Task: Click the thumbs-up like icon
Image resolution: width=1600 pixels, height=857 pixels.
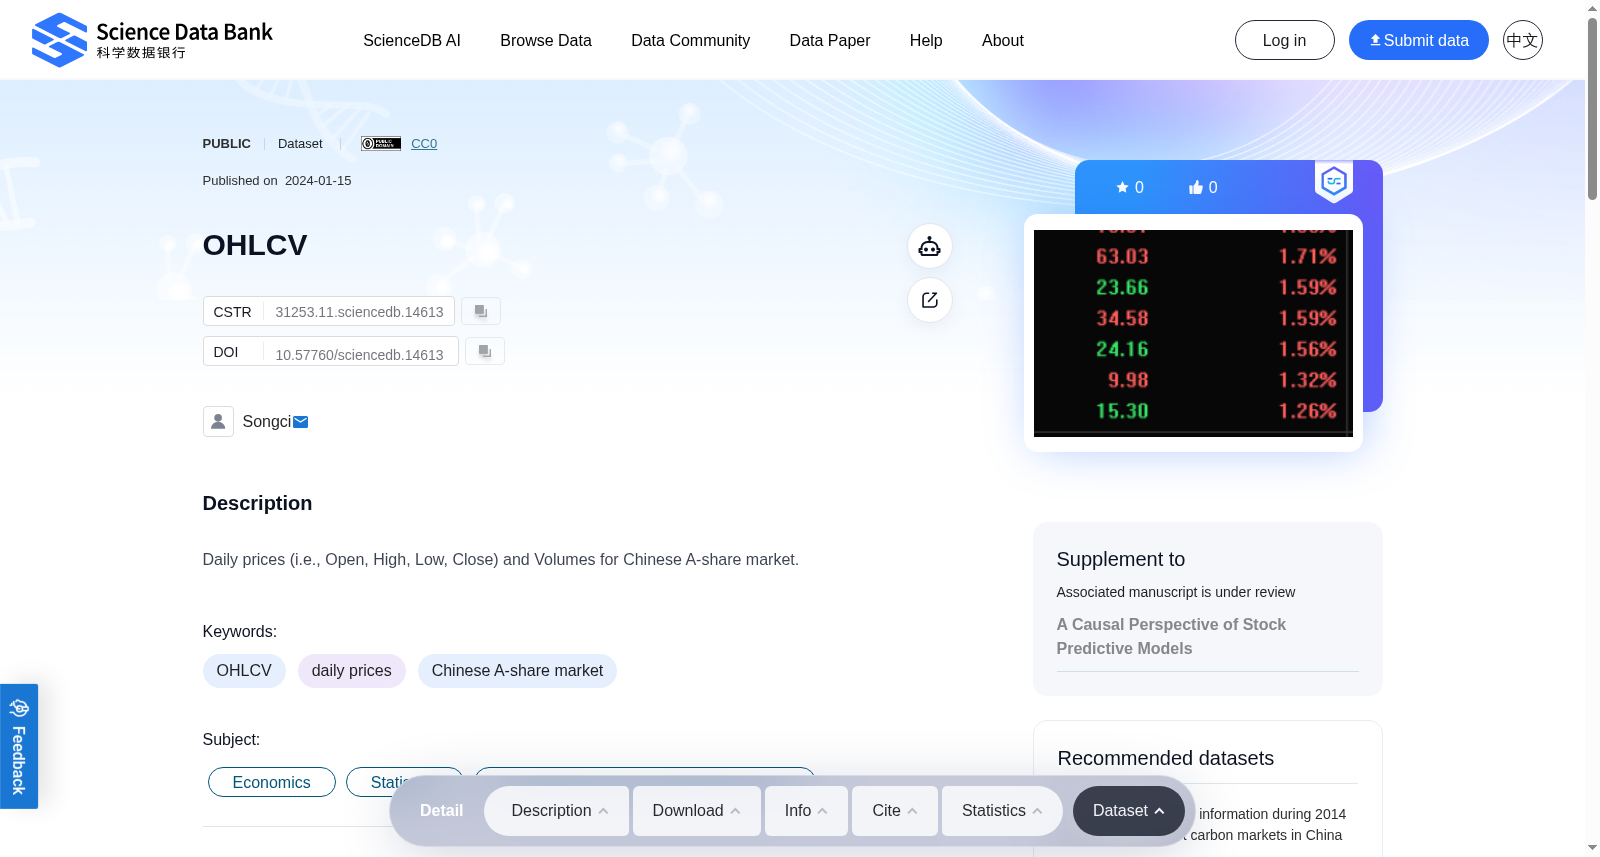Action: tap(1196, 187)
